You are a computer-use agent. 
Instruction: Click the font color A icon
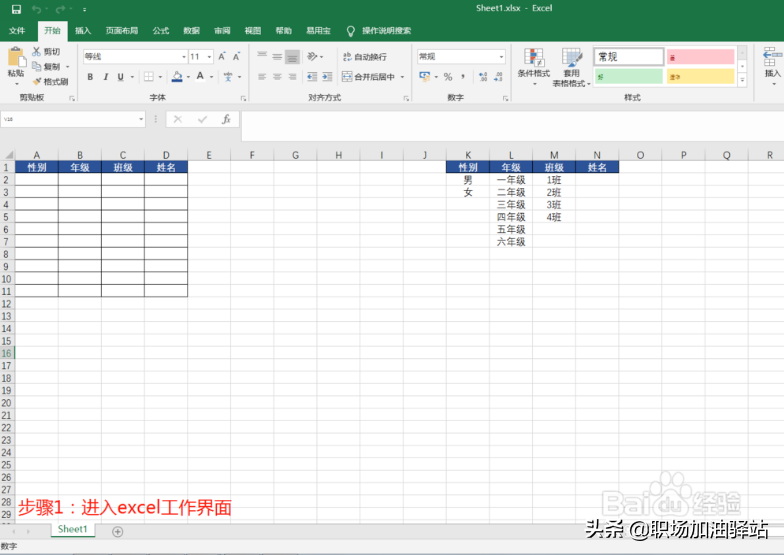pos(200,76)
